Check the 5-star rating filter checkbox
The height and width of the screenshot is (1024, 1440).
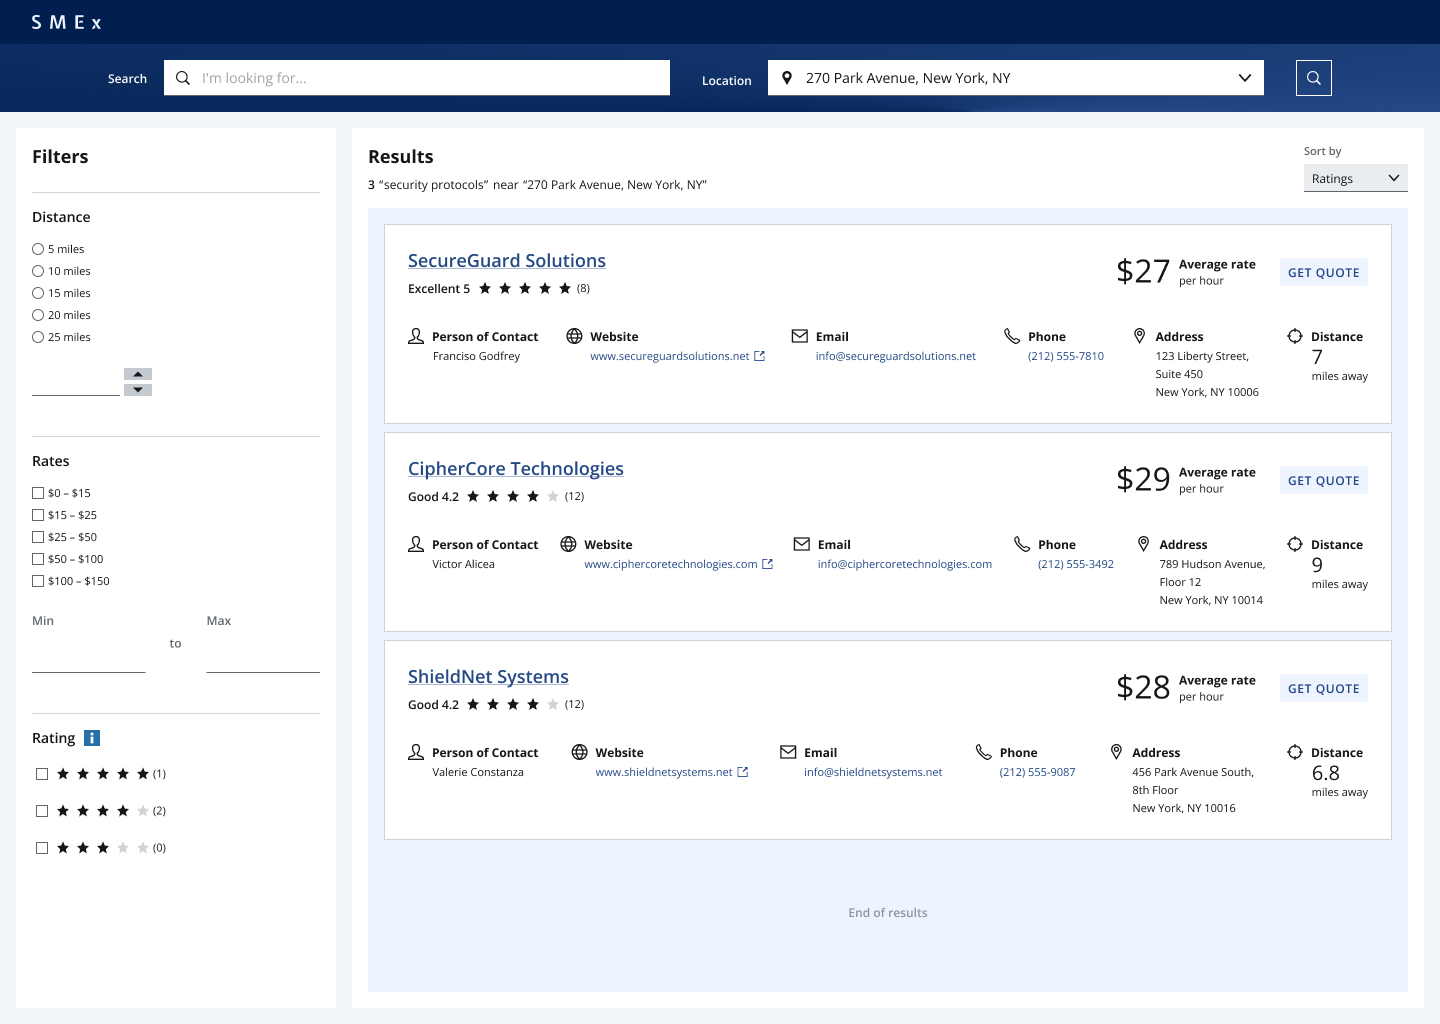(x=42, y=774)
